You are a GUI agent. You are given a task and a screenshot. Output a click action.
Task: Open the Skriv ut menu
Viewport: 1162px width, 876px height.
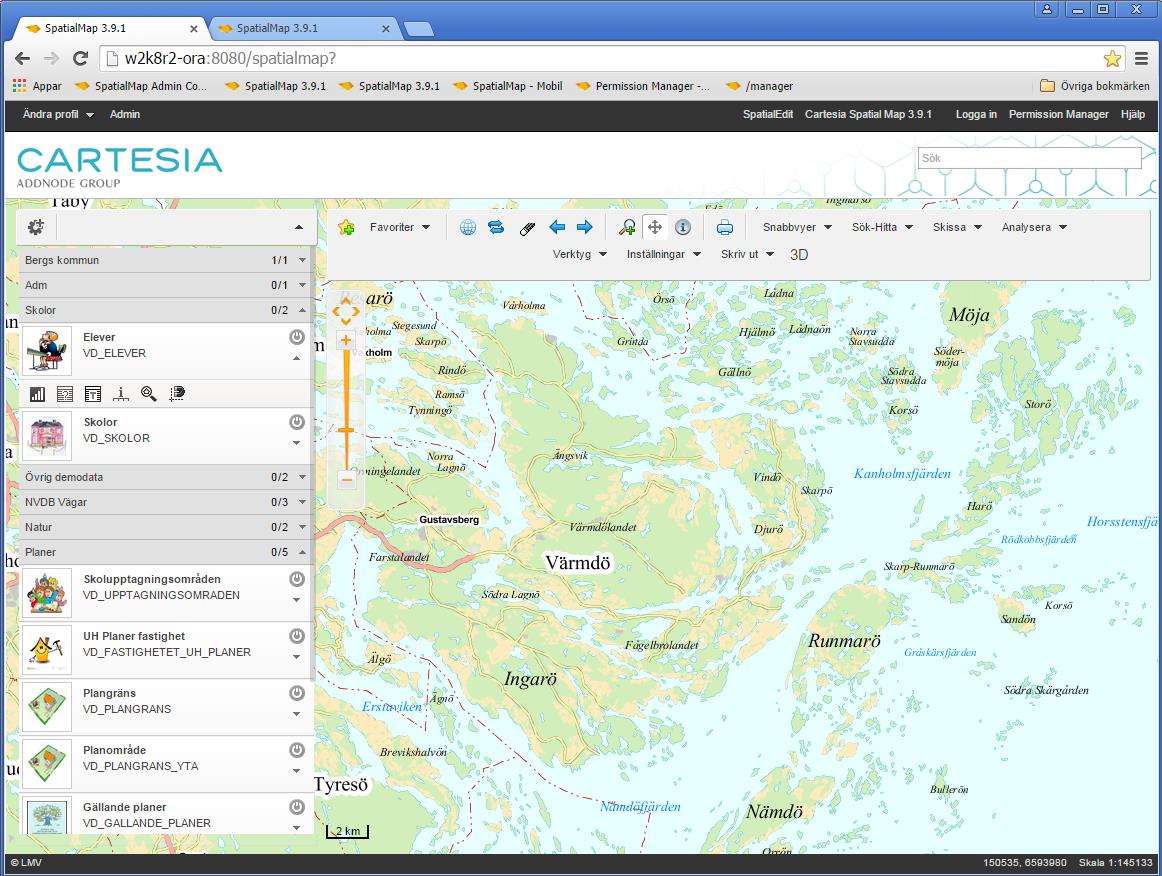tap(747, 254)
